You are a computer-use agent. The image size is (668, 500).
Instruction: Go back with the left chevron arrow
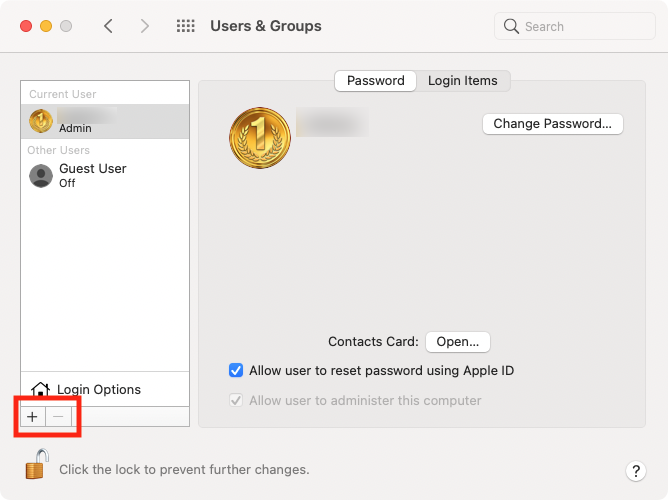109,26
